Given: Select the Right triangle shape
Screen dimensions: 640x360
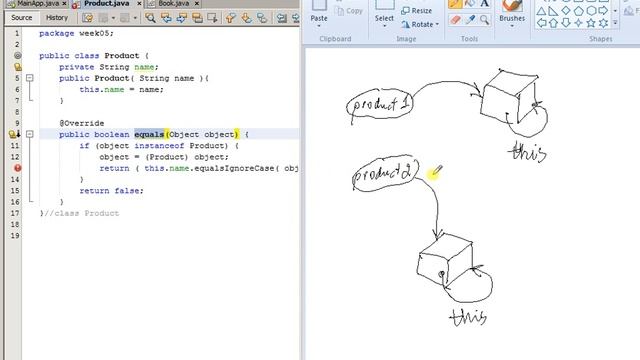Looking at the screenshot, I should (553, 11).
